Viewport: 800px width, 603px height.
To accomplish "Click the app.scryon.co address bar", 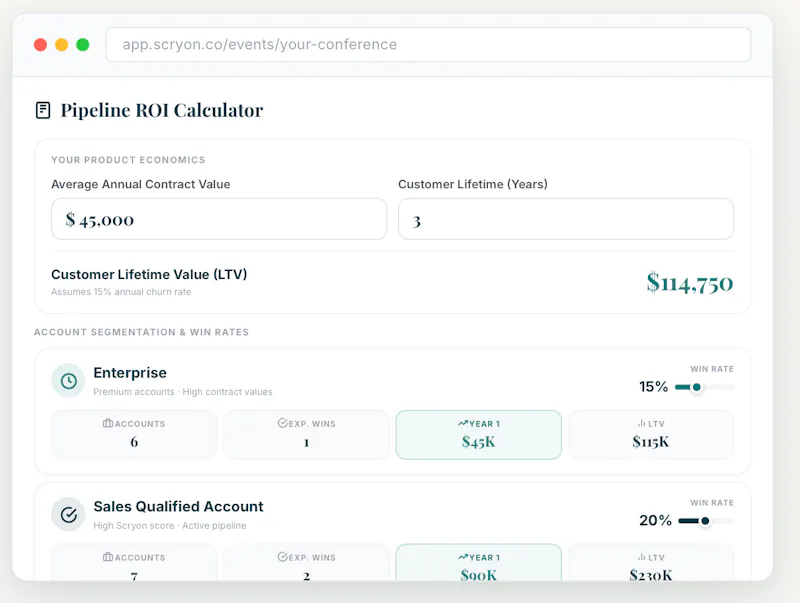I will tap(428, 45).
